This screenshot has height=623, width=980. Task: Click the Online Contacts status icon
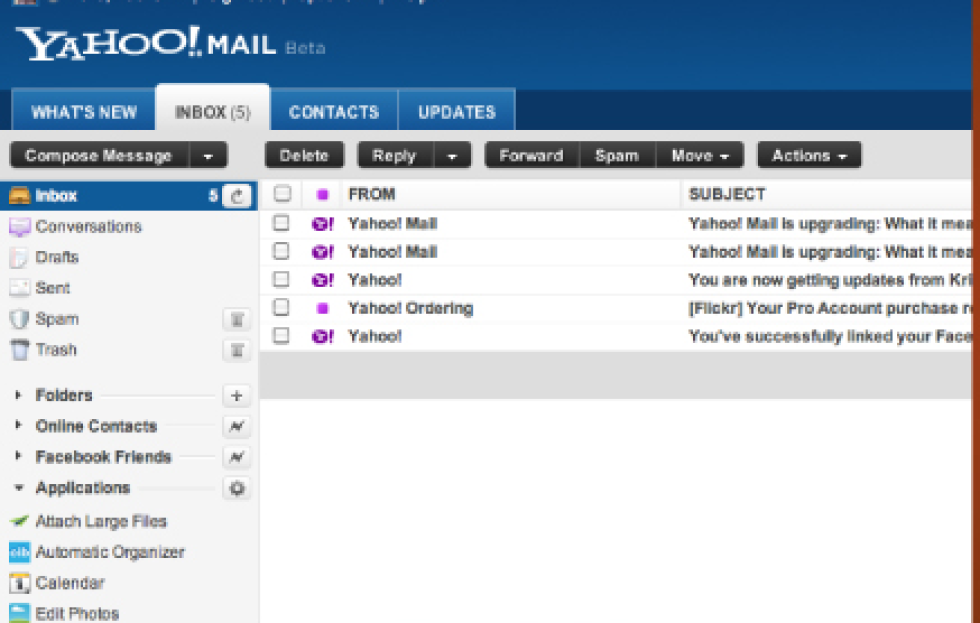(x=236, y=427)
